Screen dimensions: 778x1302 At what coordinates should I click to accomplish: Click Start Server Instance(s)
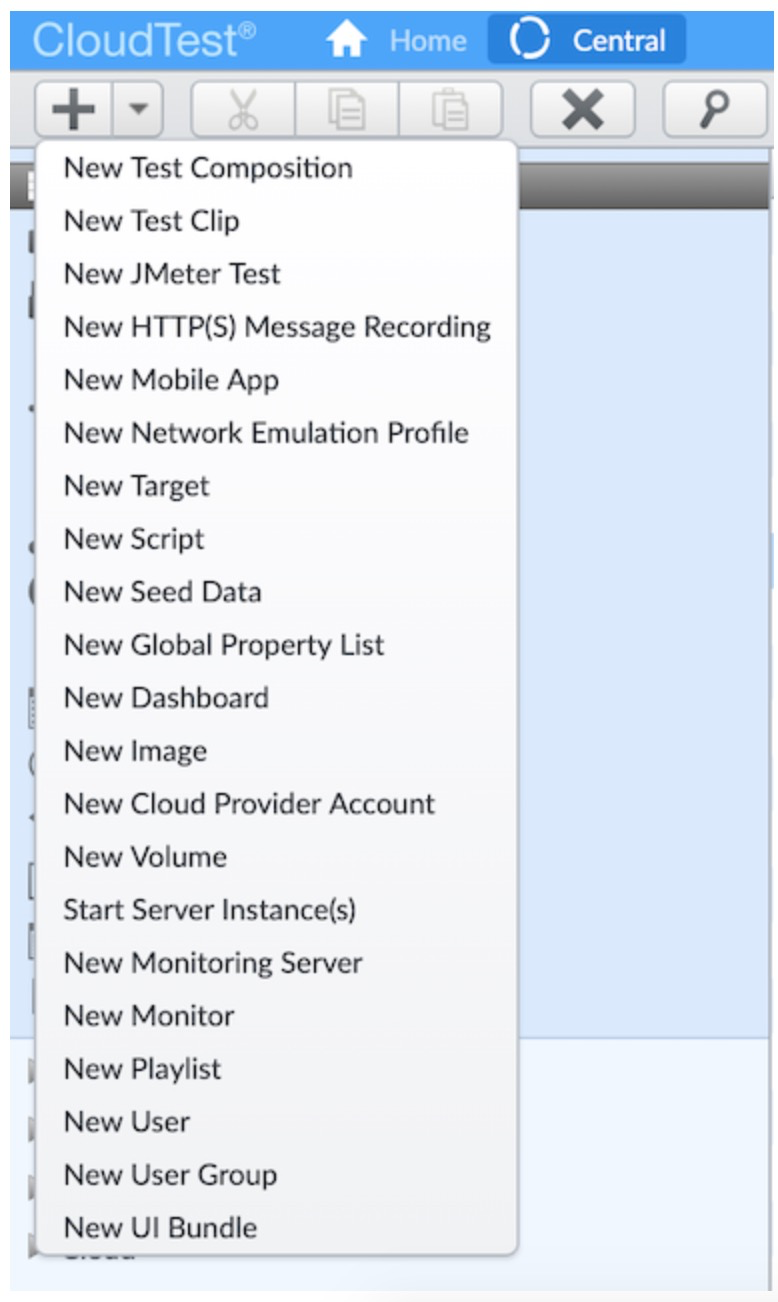tap(210, 910)
